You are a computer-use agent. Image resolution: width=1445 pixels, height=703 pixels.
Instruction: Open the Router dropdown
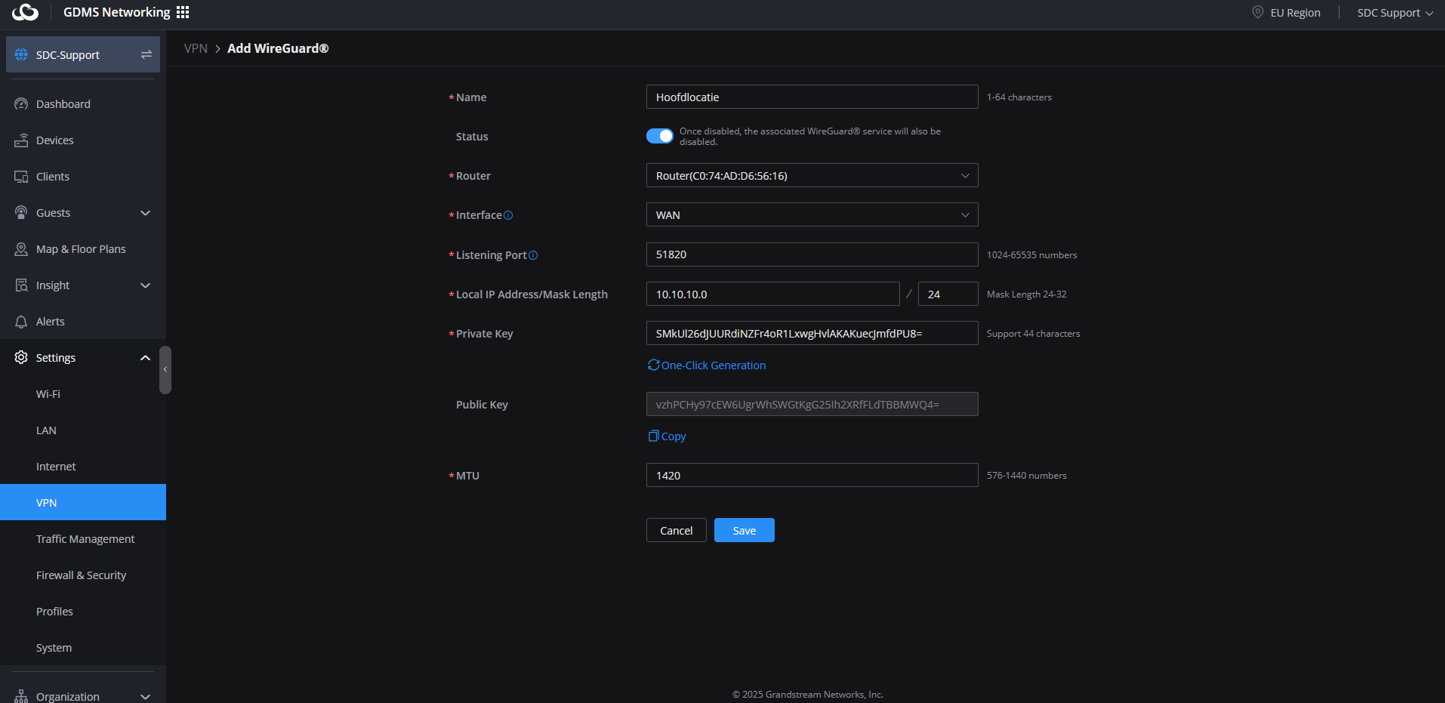point(812,176)
